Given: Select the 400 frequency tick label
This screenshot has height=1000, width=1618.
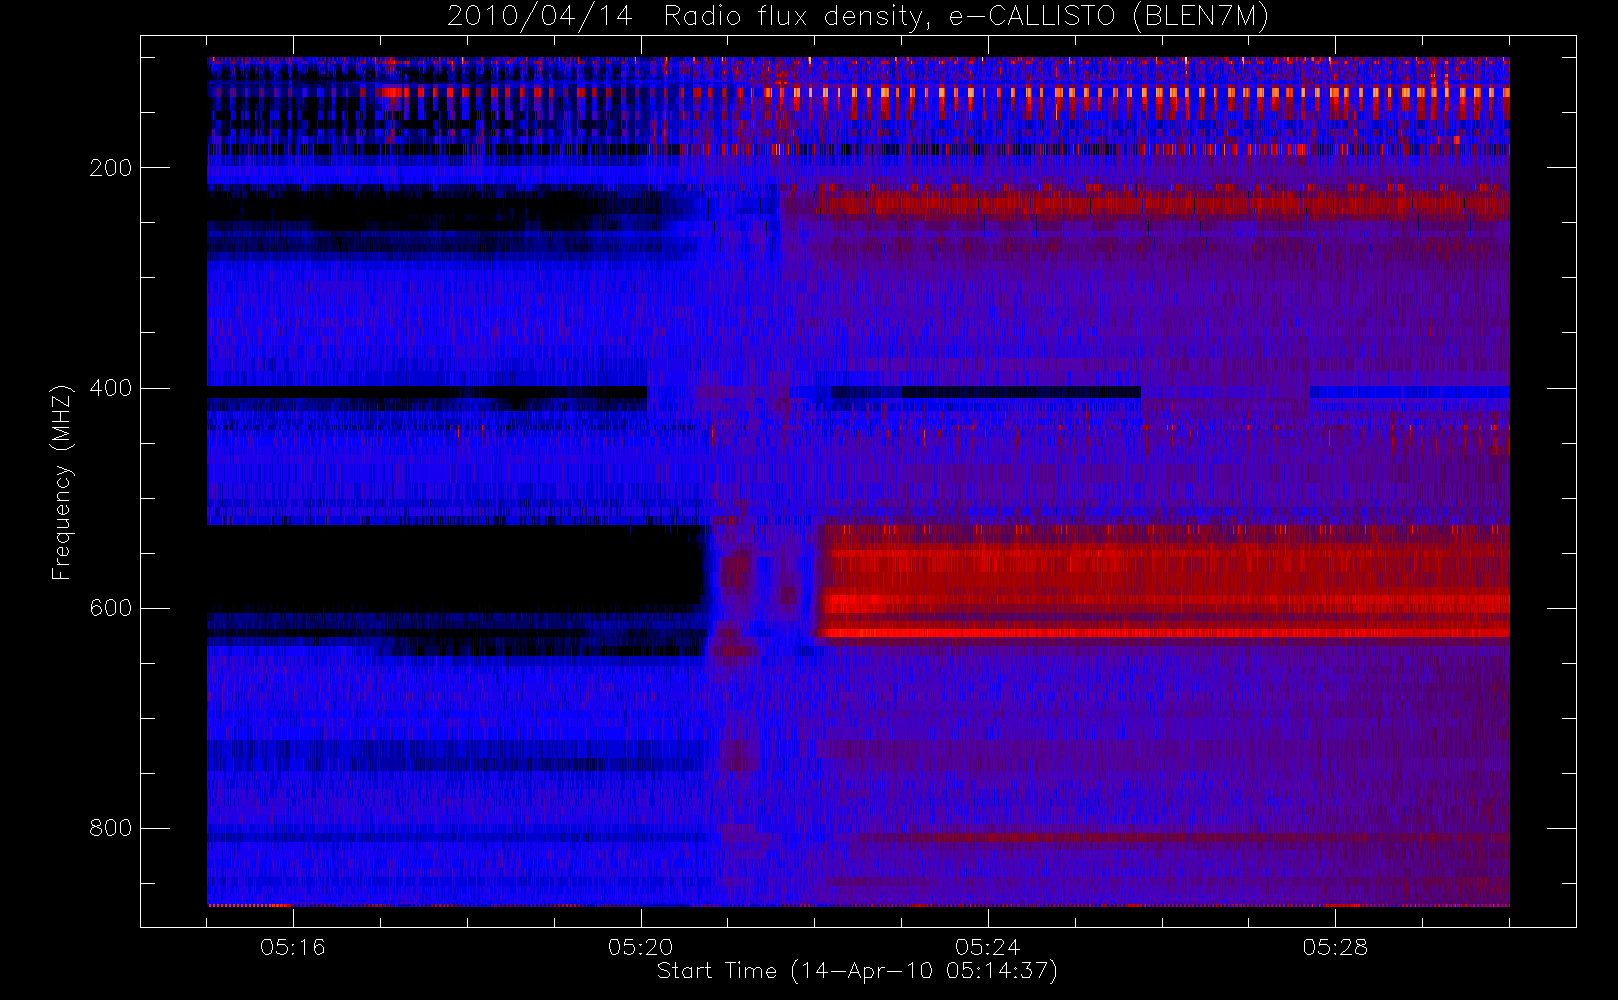Looking at the screenshot, I should coord(110,388).
